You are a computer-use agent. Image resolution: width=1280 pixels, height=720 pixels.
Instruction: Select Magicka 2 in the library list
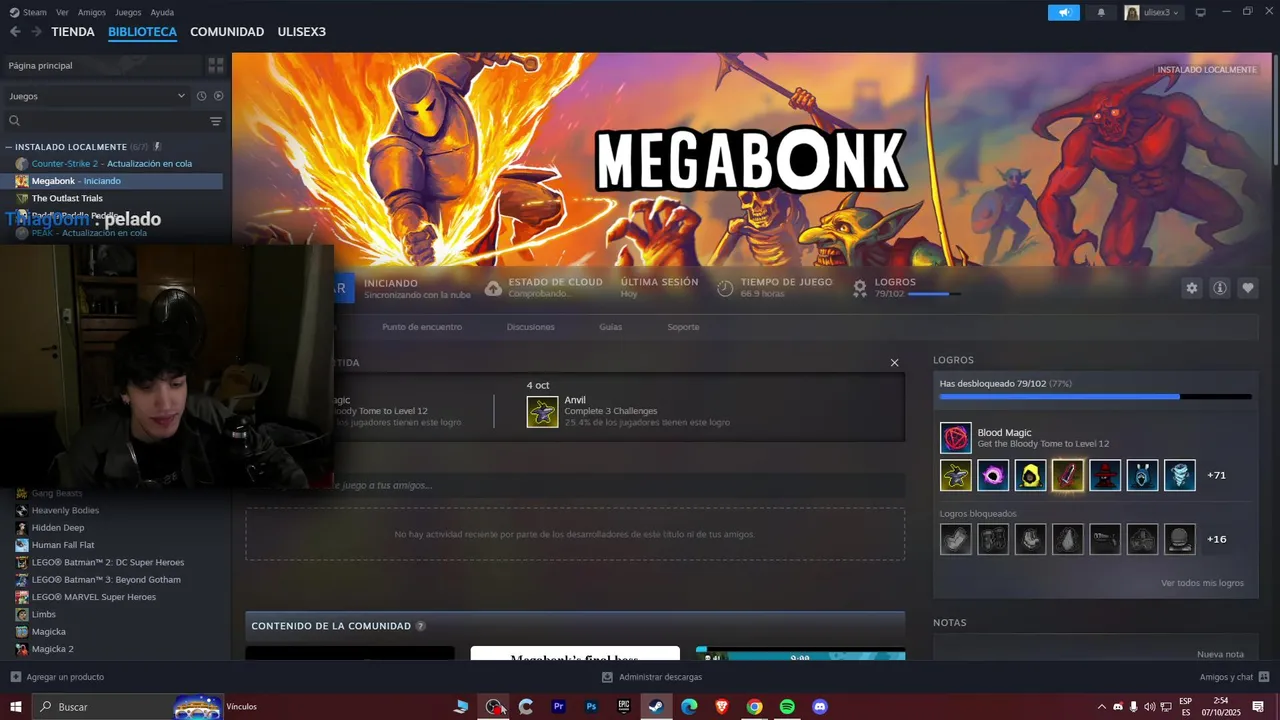point(112,649)
